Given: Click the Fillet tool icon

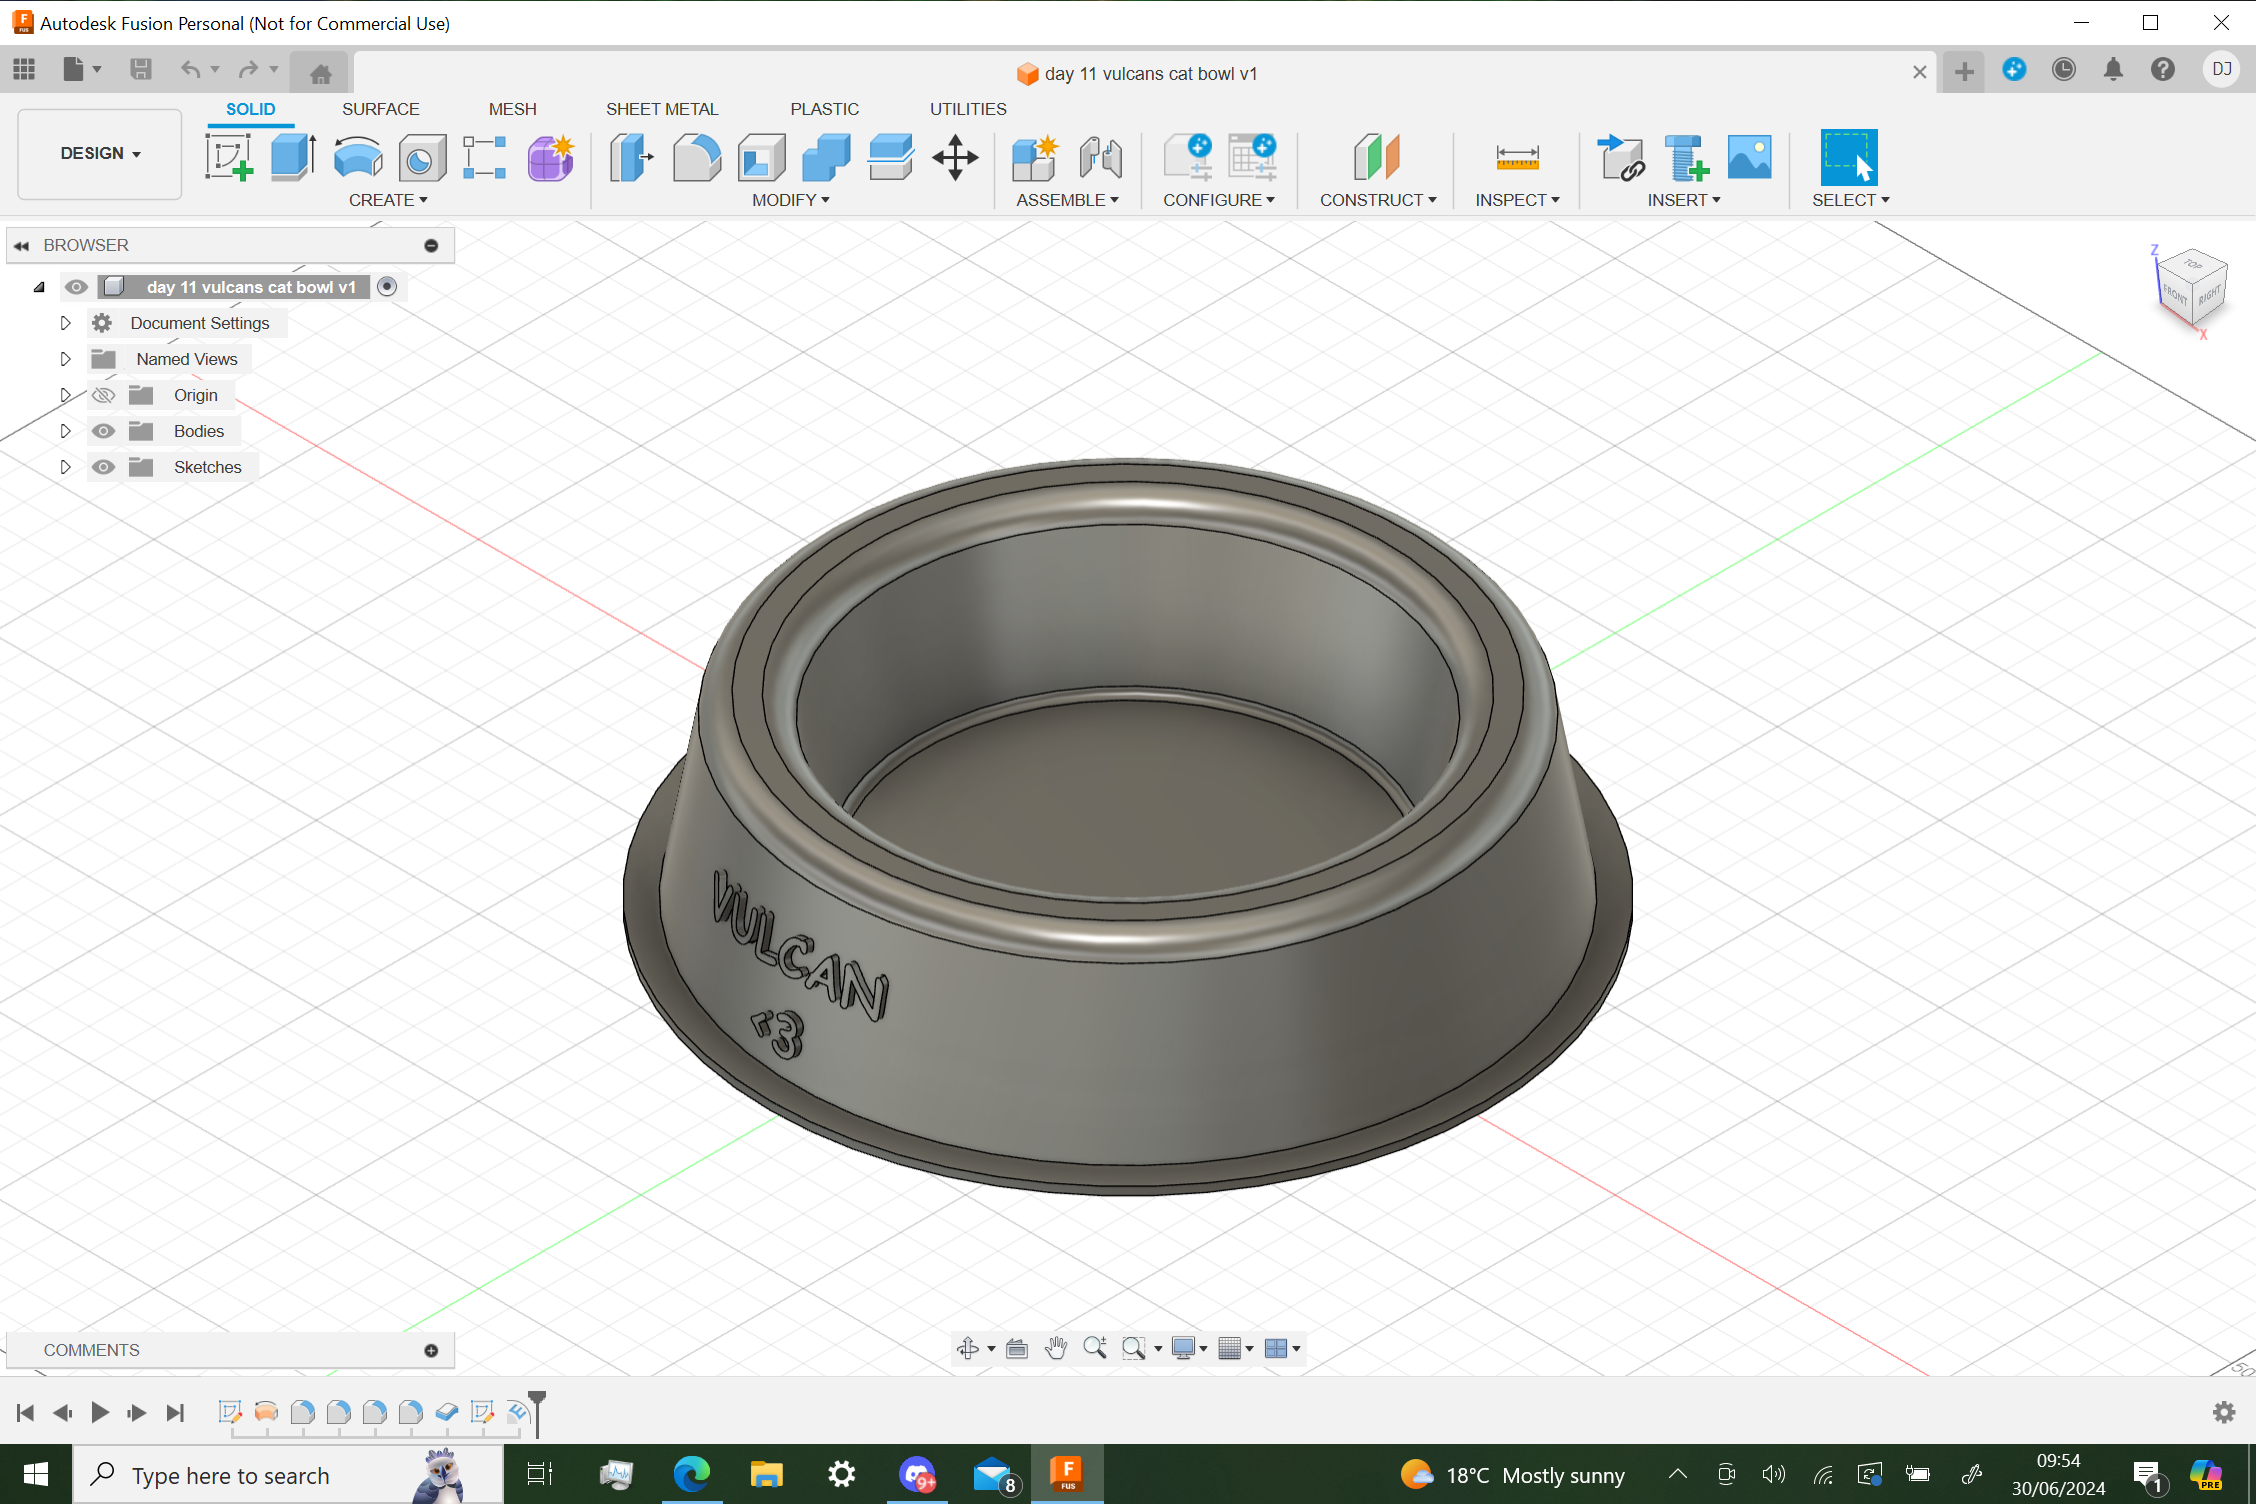Looking at the screenshot, I should tap(696, 158).
